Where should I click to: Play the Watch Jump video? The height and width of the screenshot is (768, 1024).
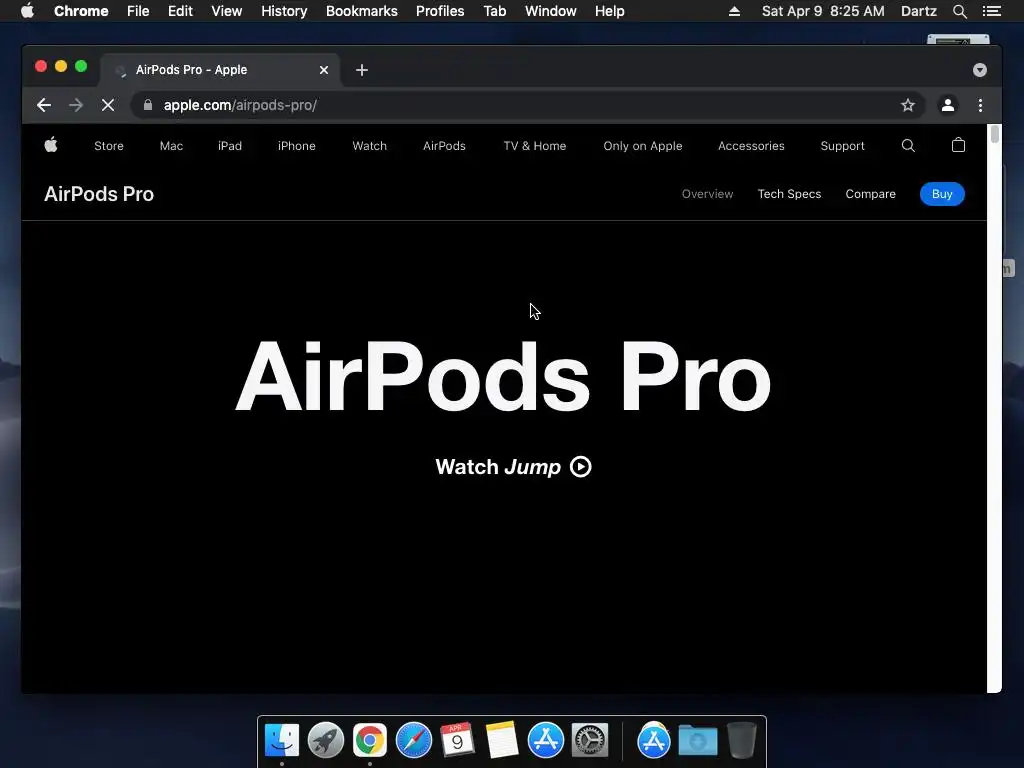pyautogui.click(x=513, y=467)
